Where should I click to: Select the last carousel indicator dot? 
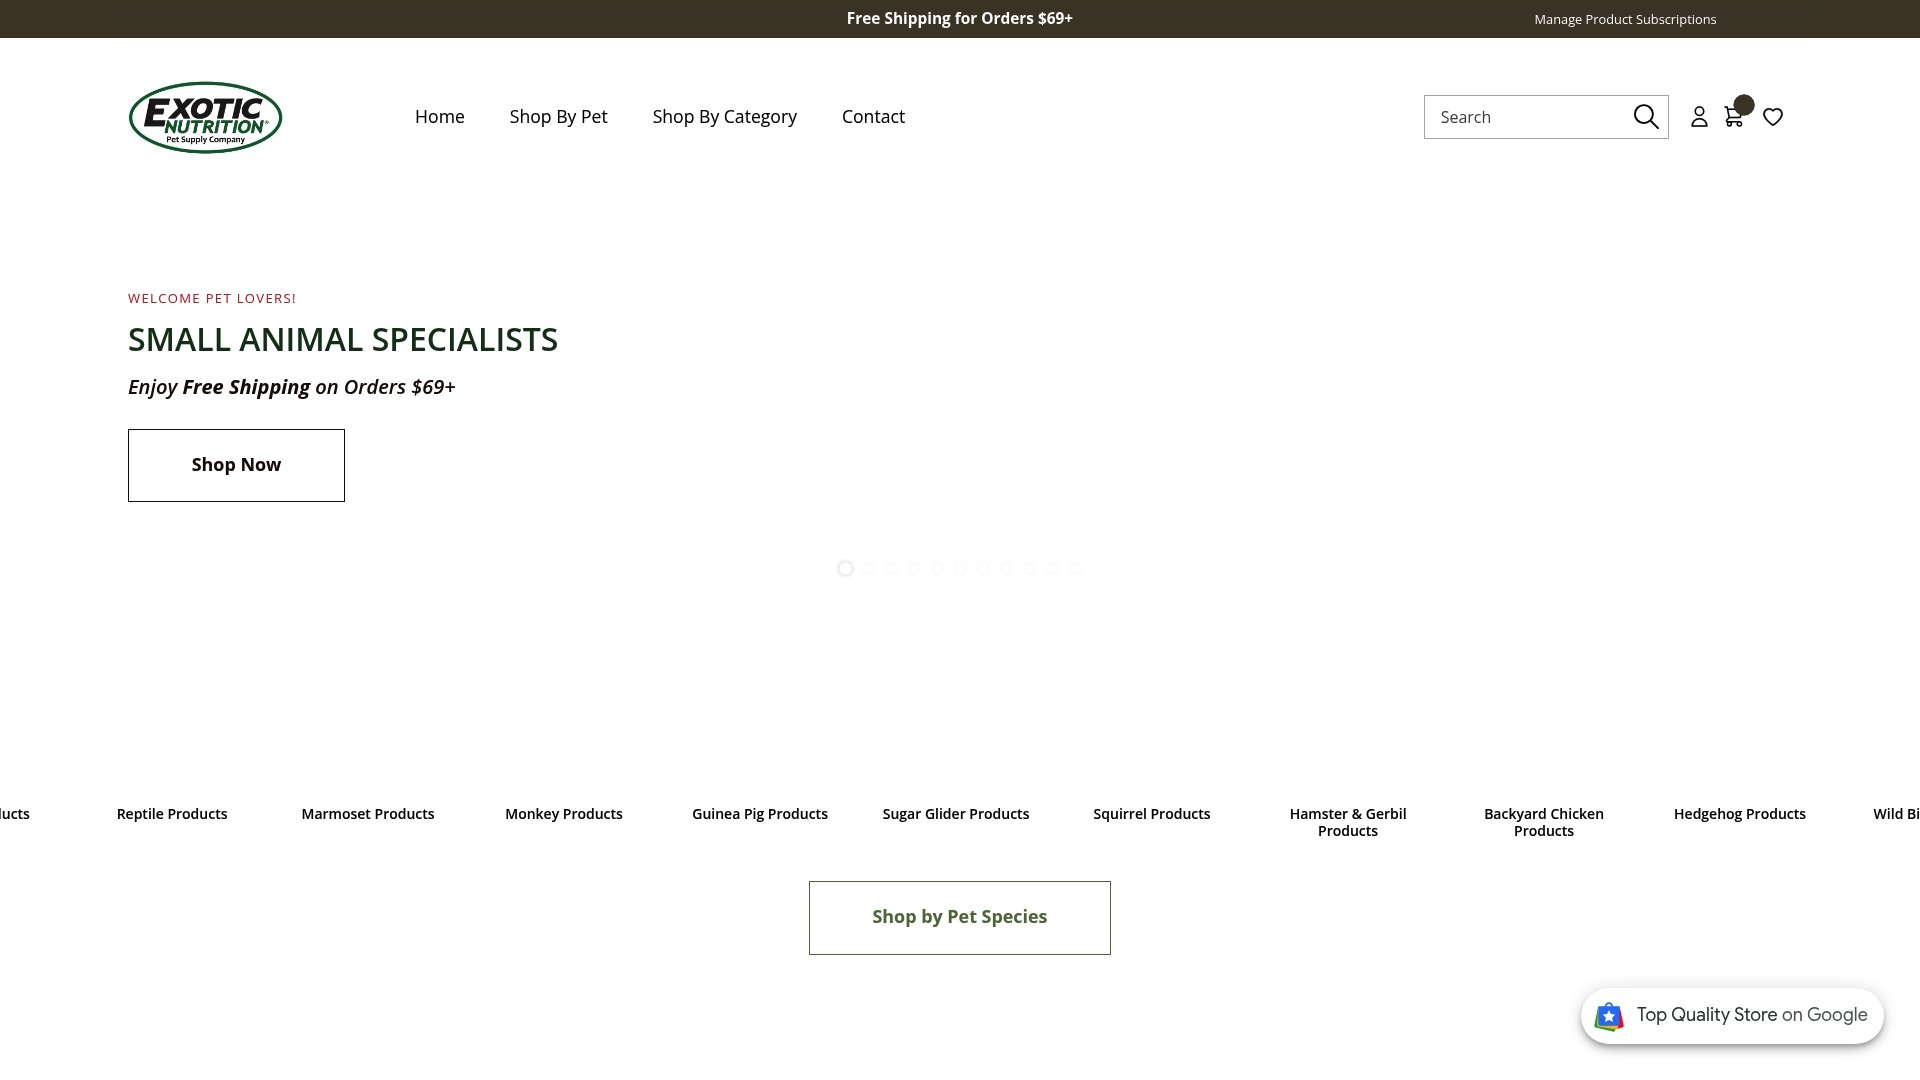1076,568
